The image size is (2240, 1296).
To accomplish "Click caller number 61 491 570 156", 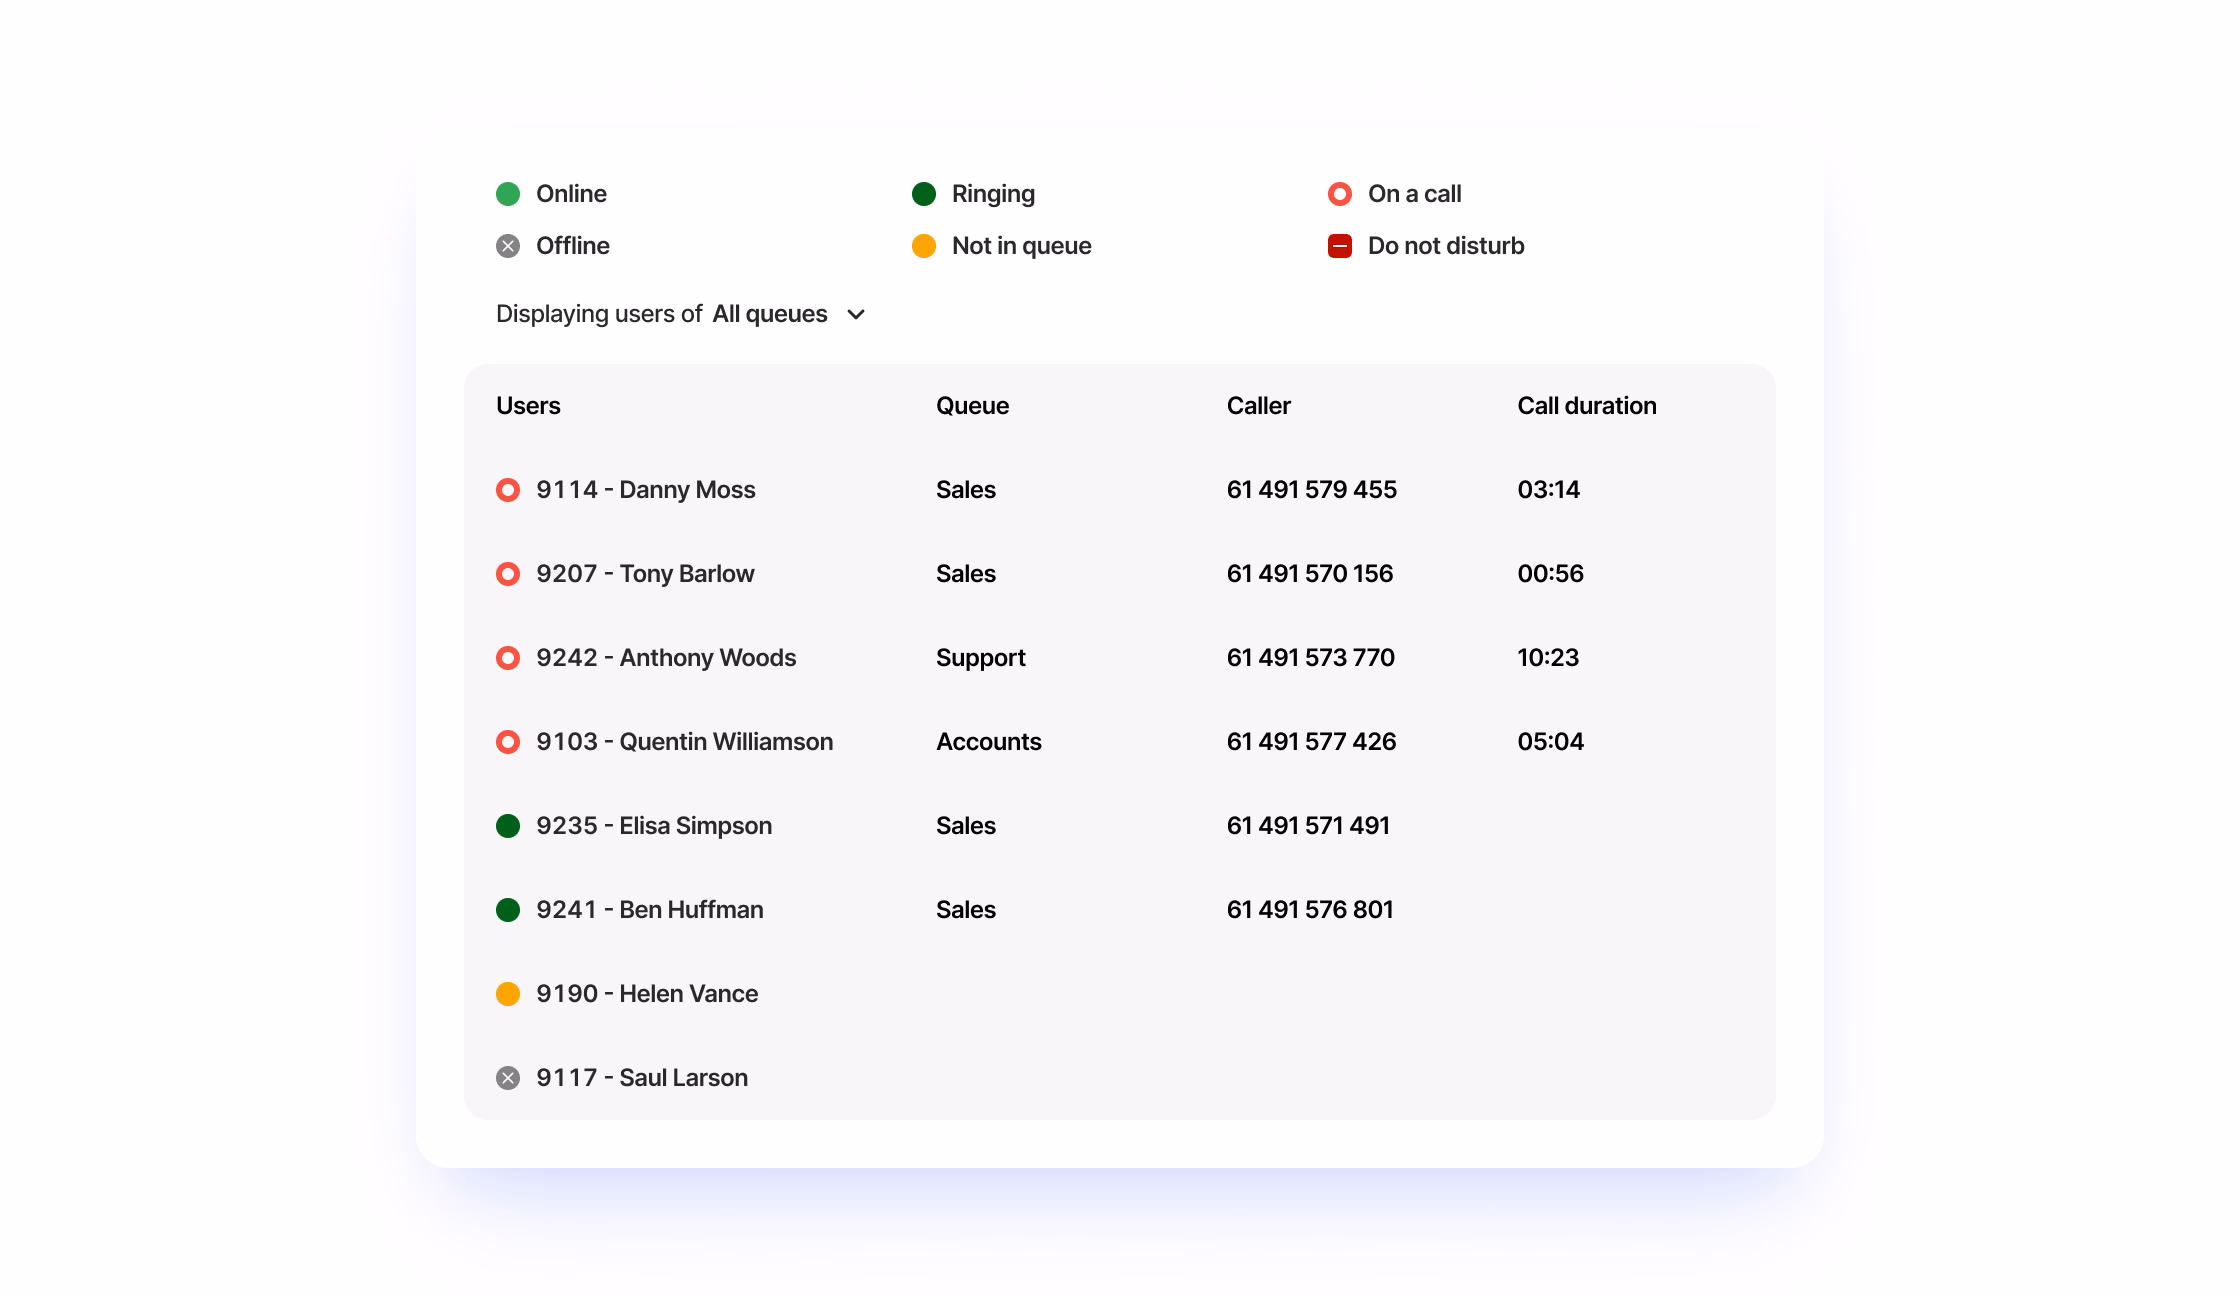I will point(1310,574).
